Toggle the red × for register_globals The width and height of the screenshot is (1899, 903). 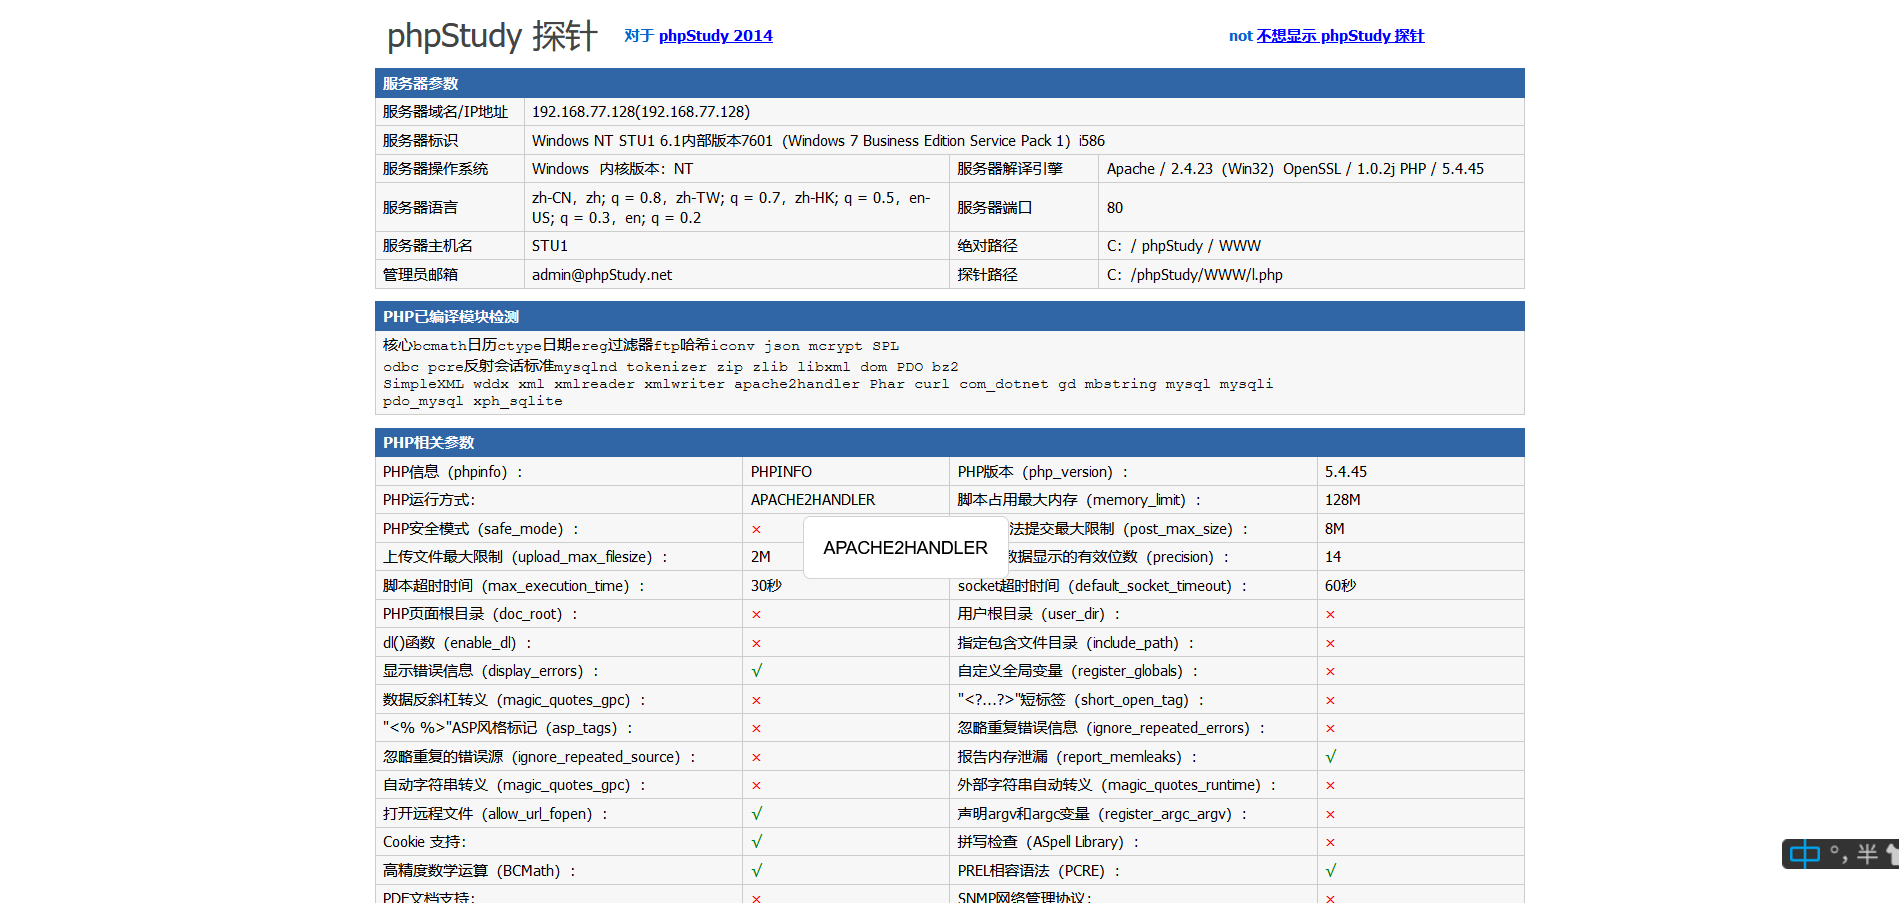[x=1330, y=670]
